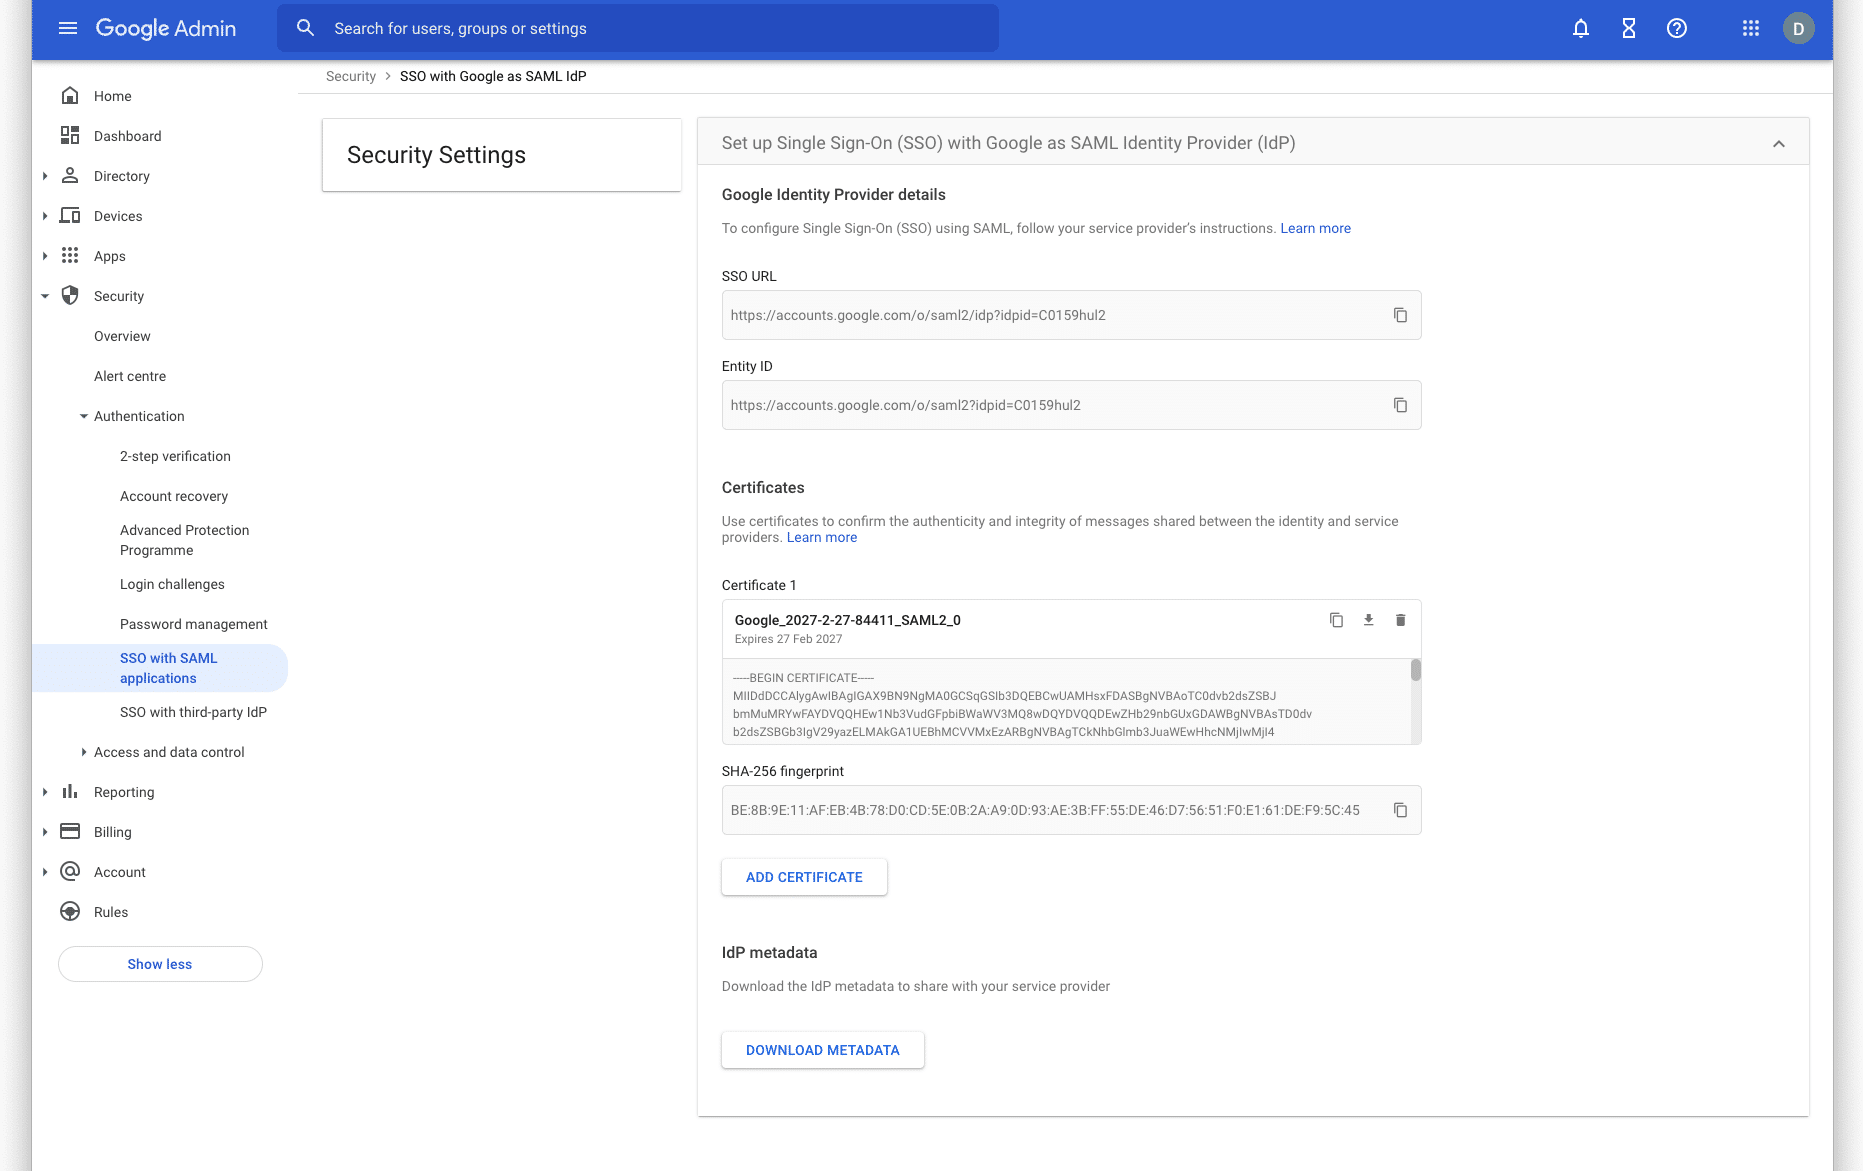1863x1171 pixels.
Task: Click the Rules steering wheel icon
Action: (70, 912)
